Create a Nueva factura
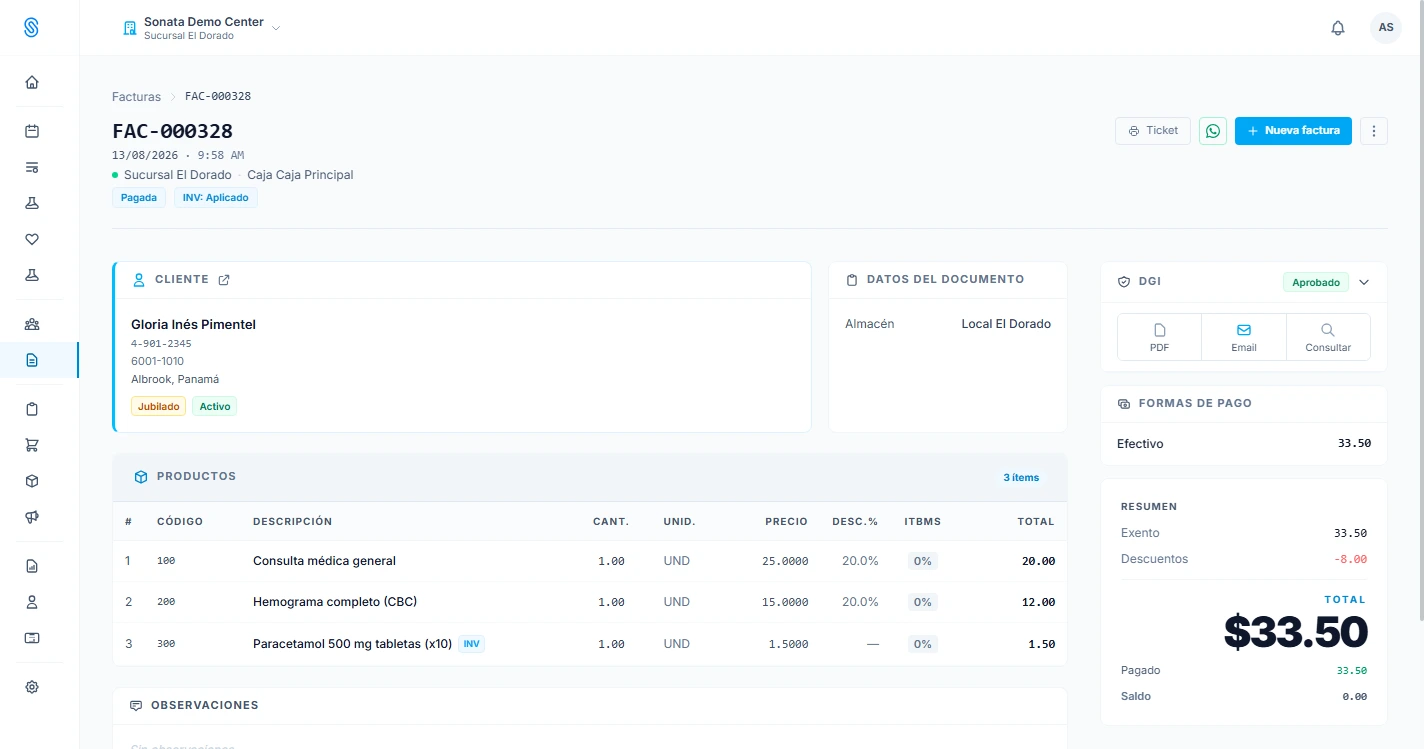This screenshot has height=749, width=1424. pyautogui.click(x=1293, y=131)
